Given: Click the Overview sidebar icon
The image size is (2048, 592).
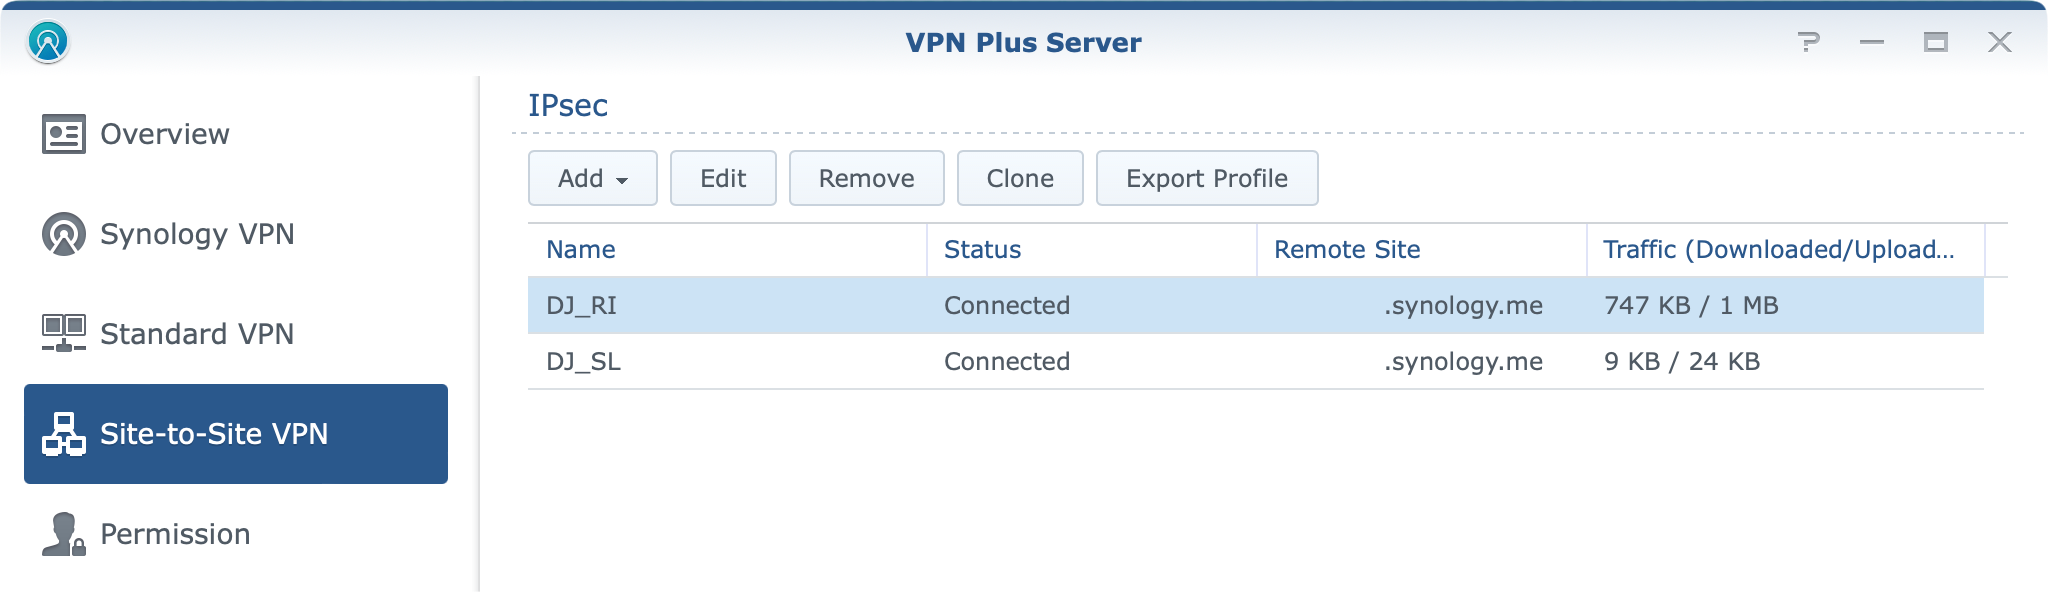Looking at the screenshot, I should coord(64,134).
